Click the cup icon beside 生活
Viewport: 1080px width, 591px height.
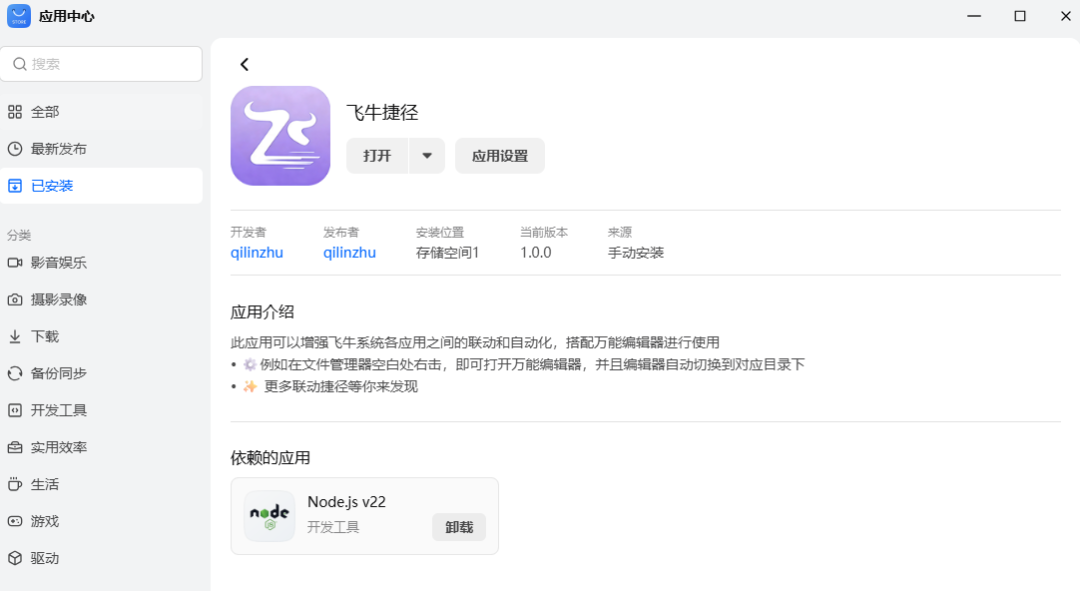point(14,484)
